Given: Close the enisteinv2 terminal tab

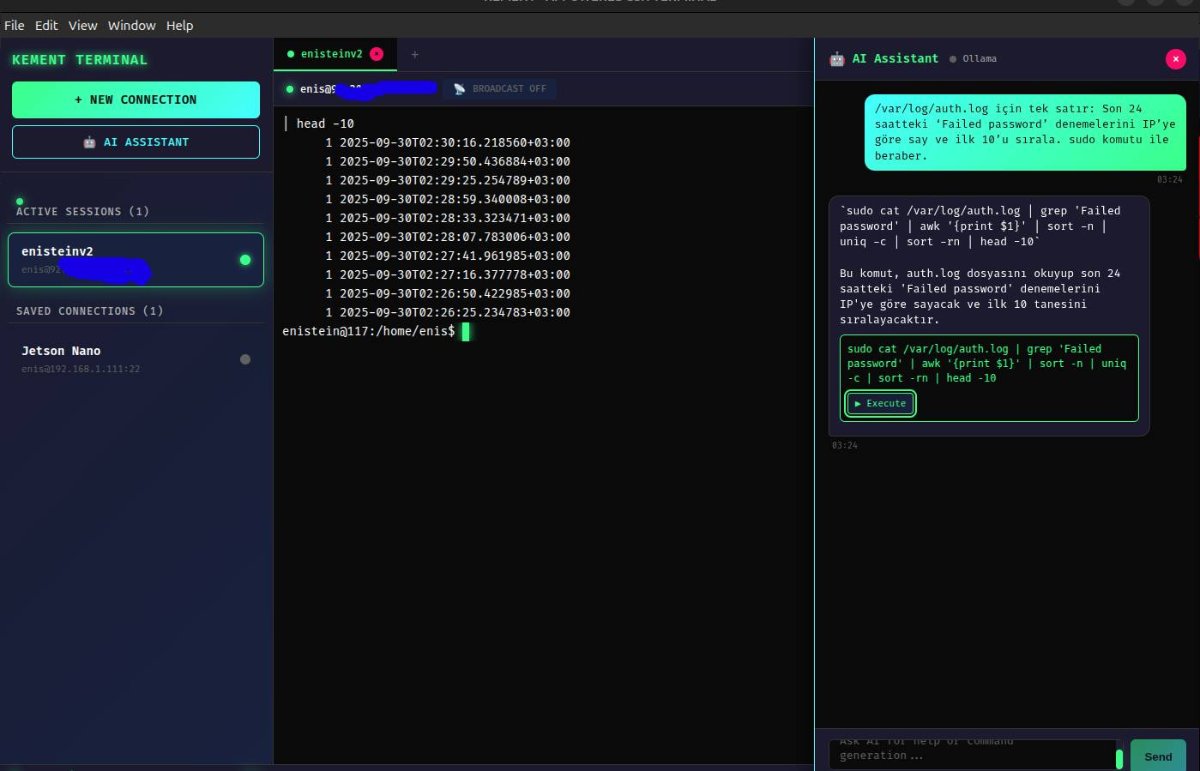Looking at the screenshot, I should tap(376, 54).
